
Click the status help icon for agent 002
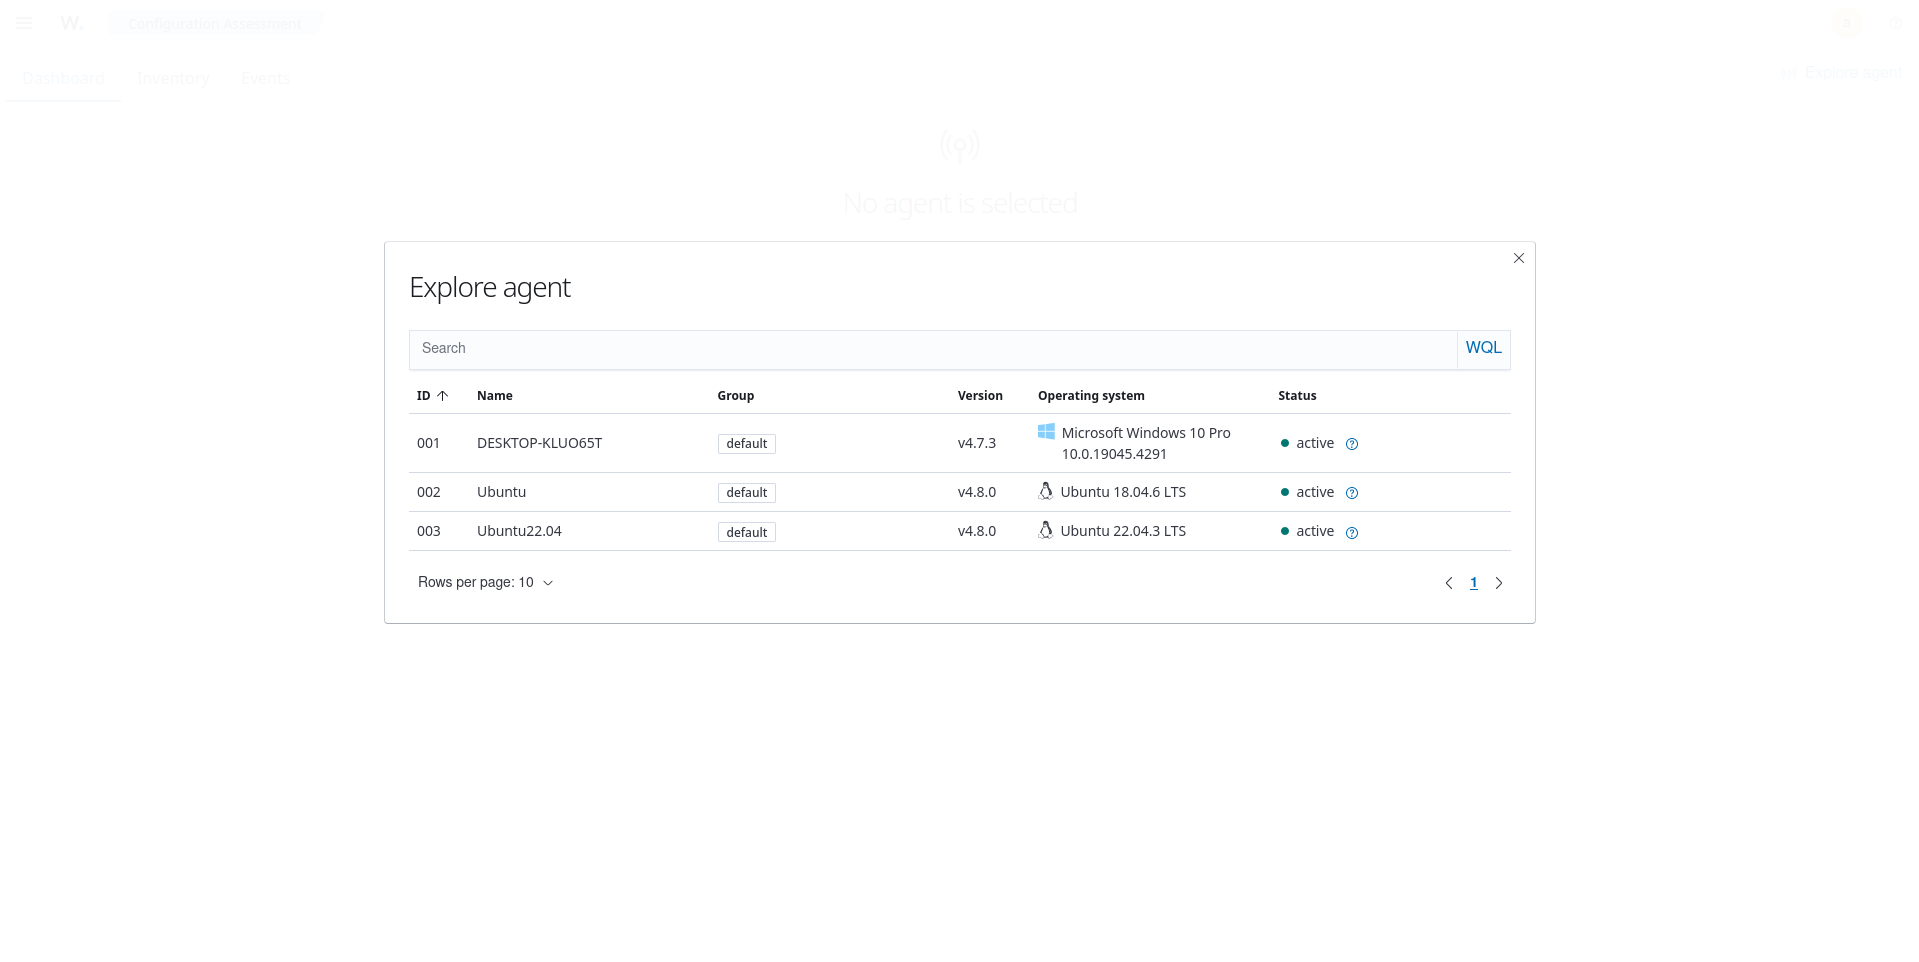point(1351,493)
